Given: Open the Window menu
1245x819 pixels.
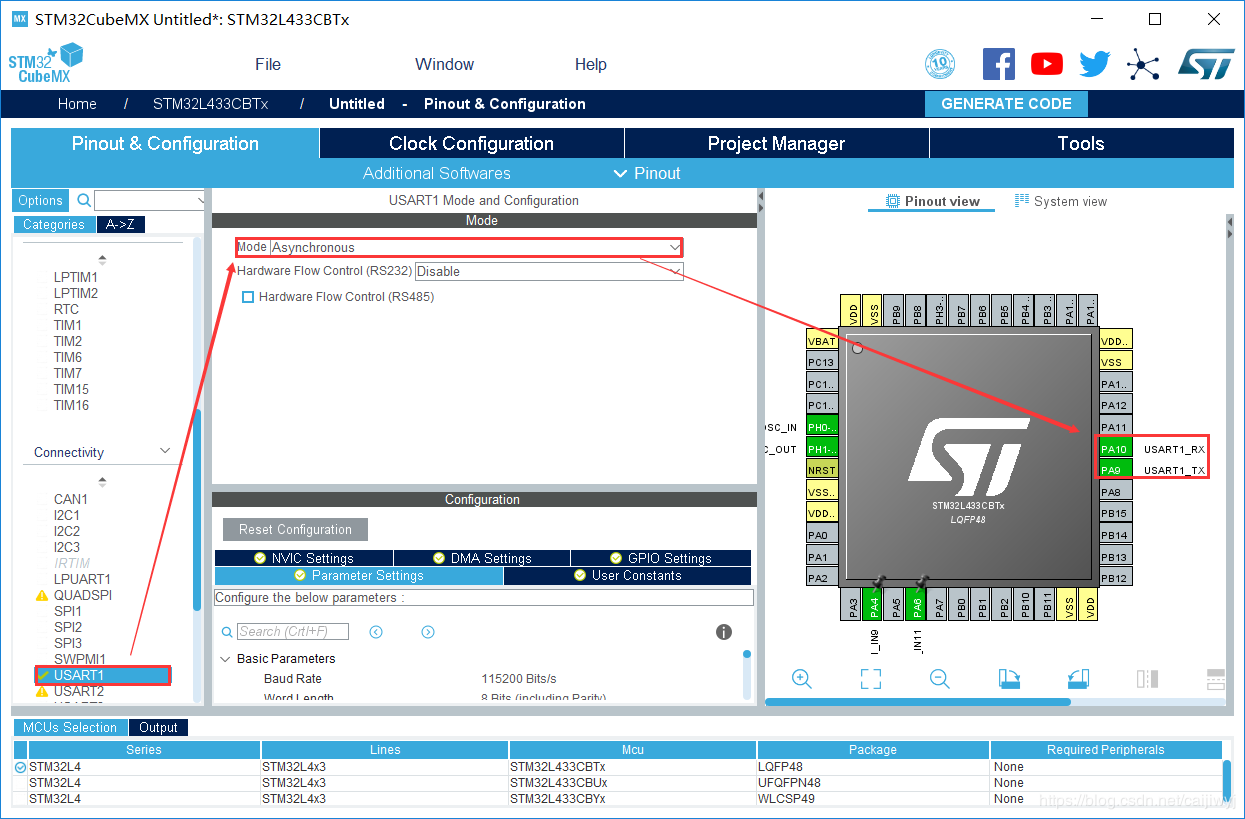Looking at the screenshot, I should tap(444, 64).
